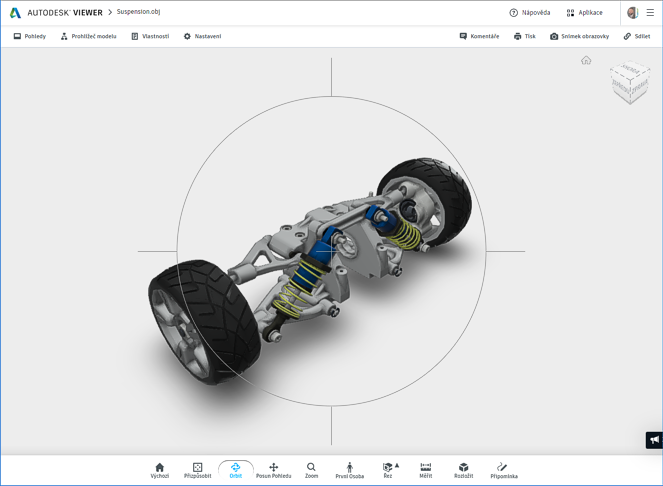
Task: Activate První Osoba first person tool
Action: tap(350, 470)
